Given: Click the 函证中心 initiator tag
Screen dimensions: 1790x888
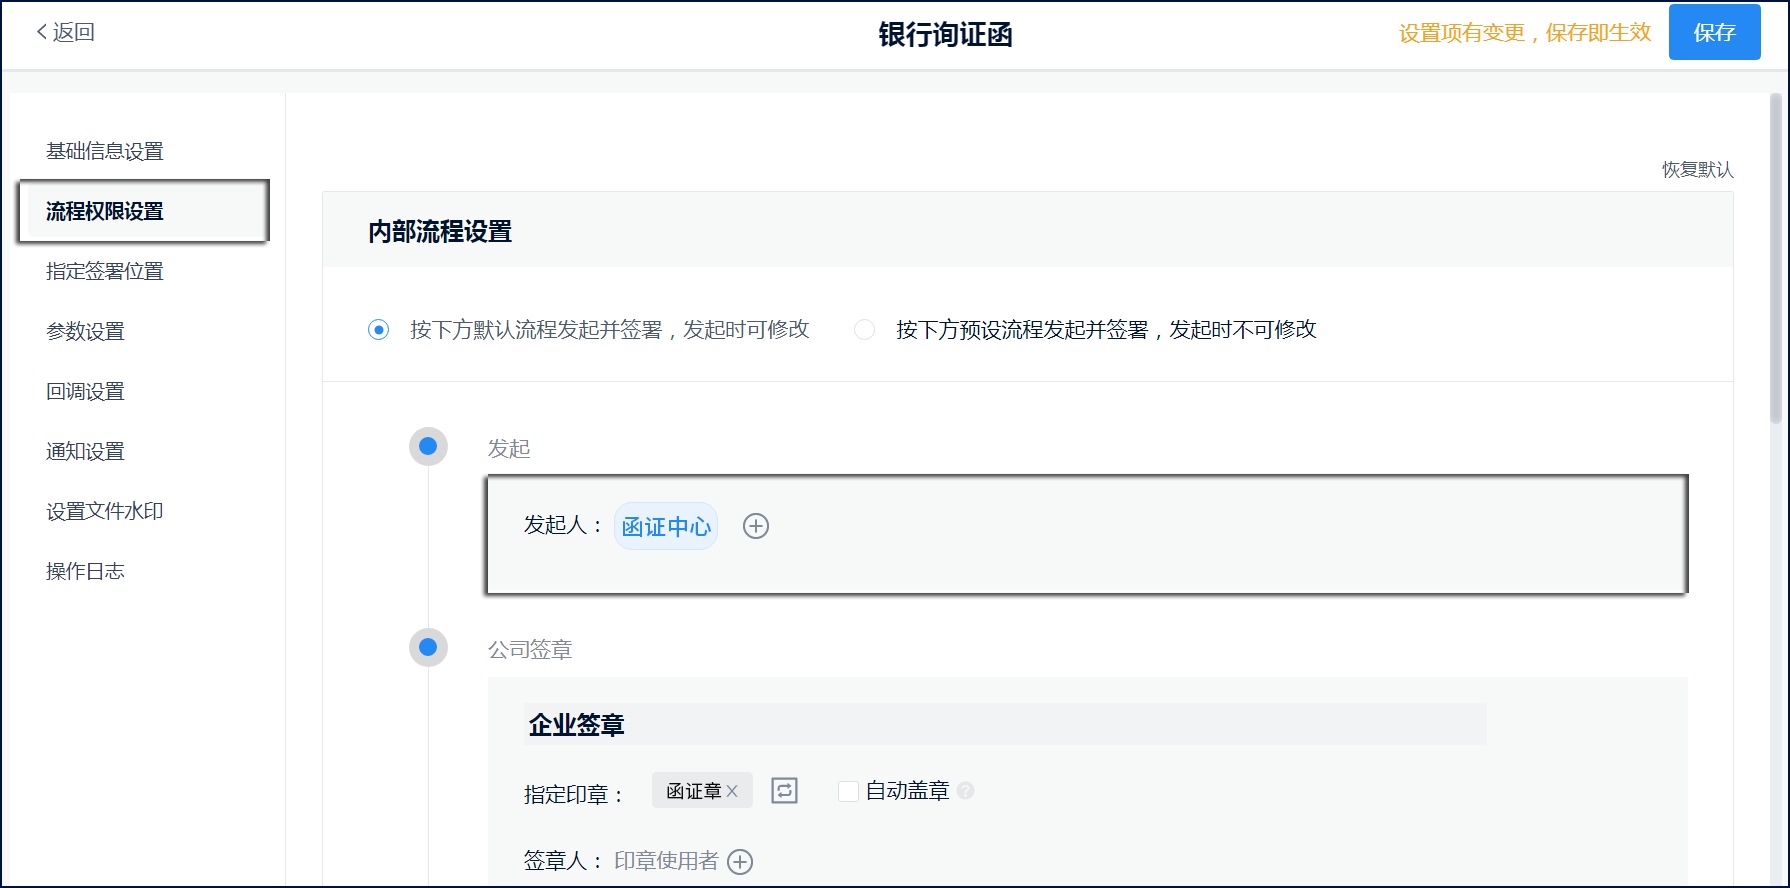Looking at the screenshot, I should [x=666, y=526].
